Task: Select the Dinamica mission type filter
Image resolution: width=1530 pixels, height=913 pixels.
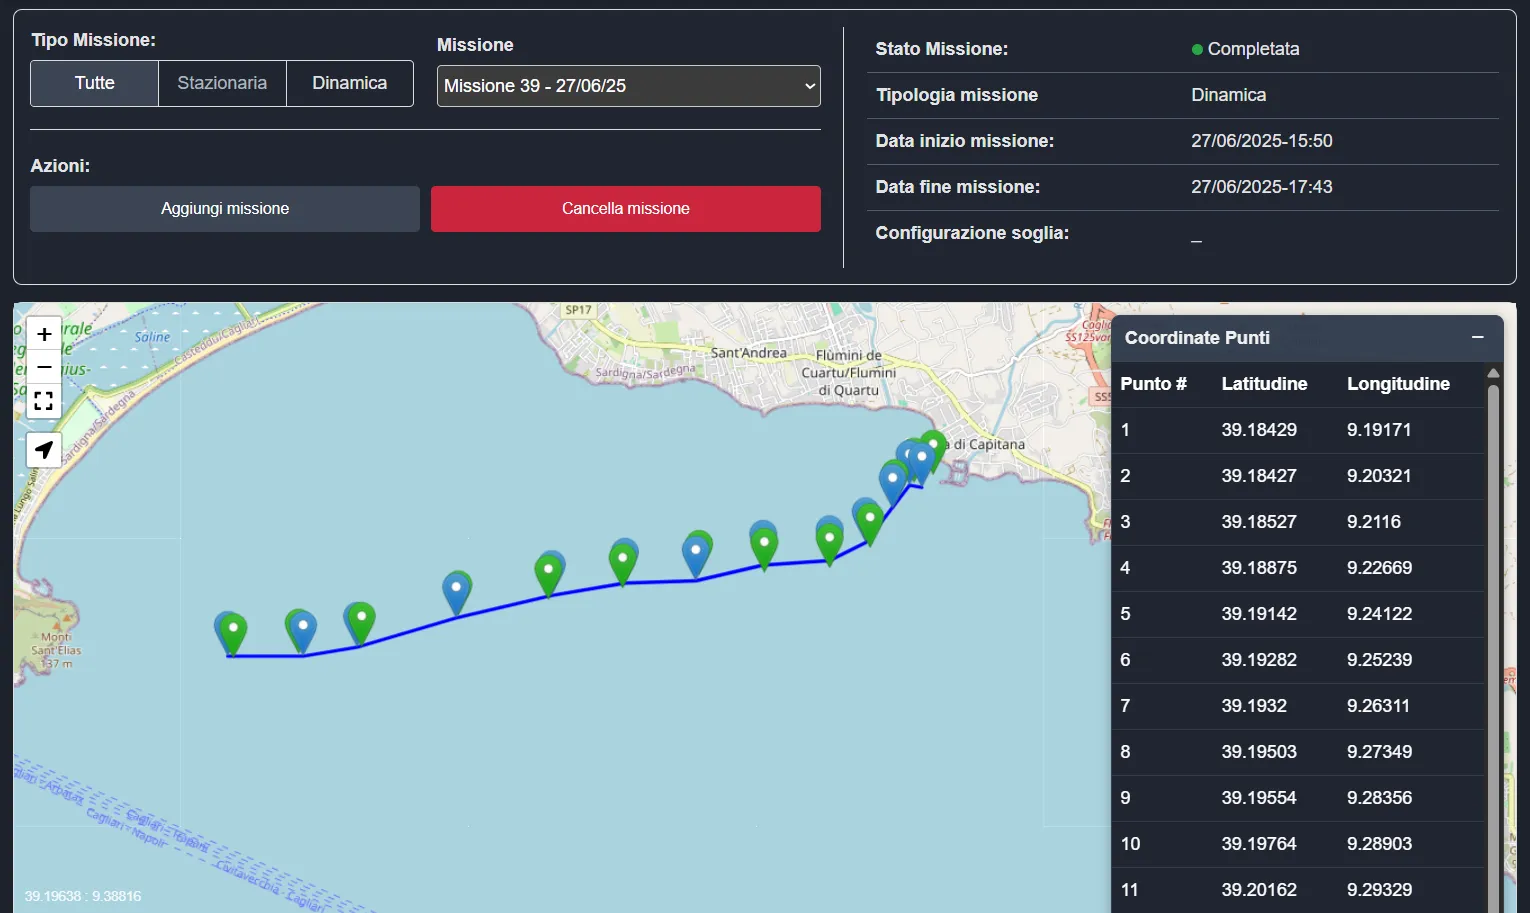Action: click(x=350, y=83)
